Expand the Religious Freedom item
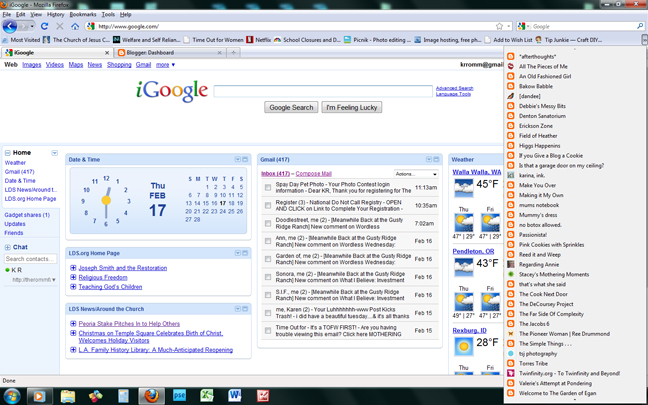Screen dimensions: 648x405 click(x=73, y=277)
